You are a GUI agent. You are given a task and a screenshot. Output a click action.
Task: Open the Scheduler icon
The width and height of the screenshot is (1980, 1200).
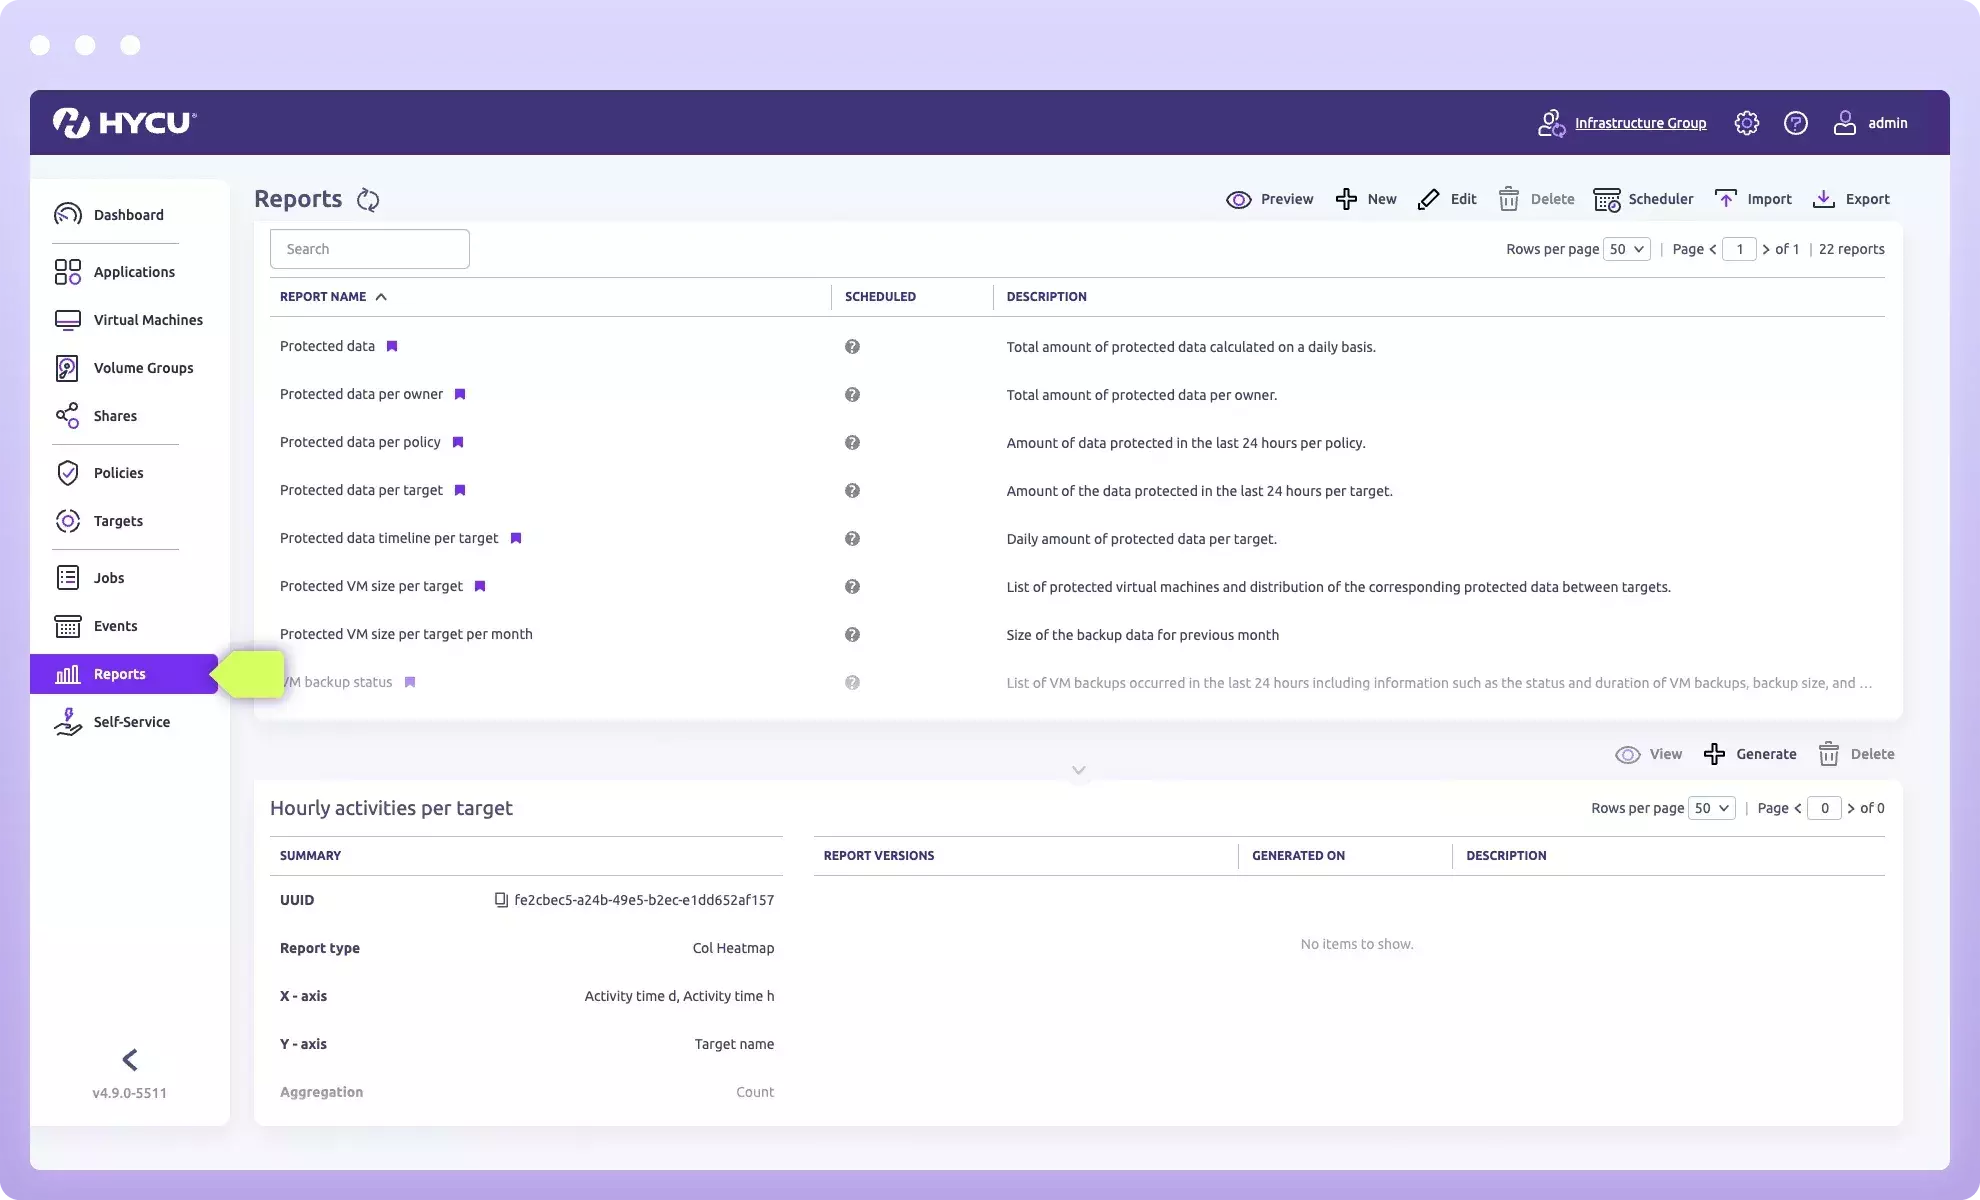click(x=1608, y=199)
